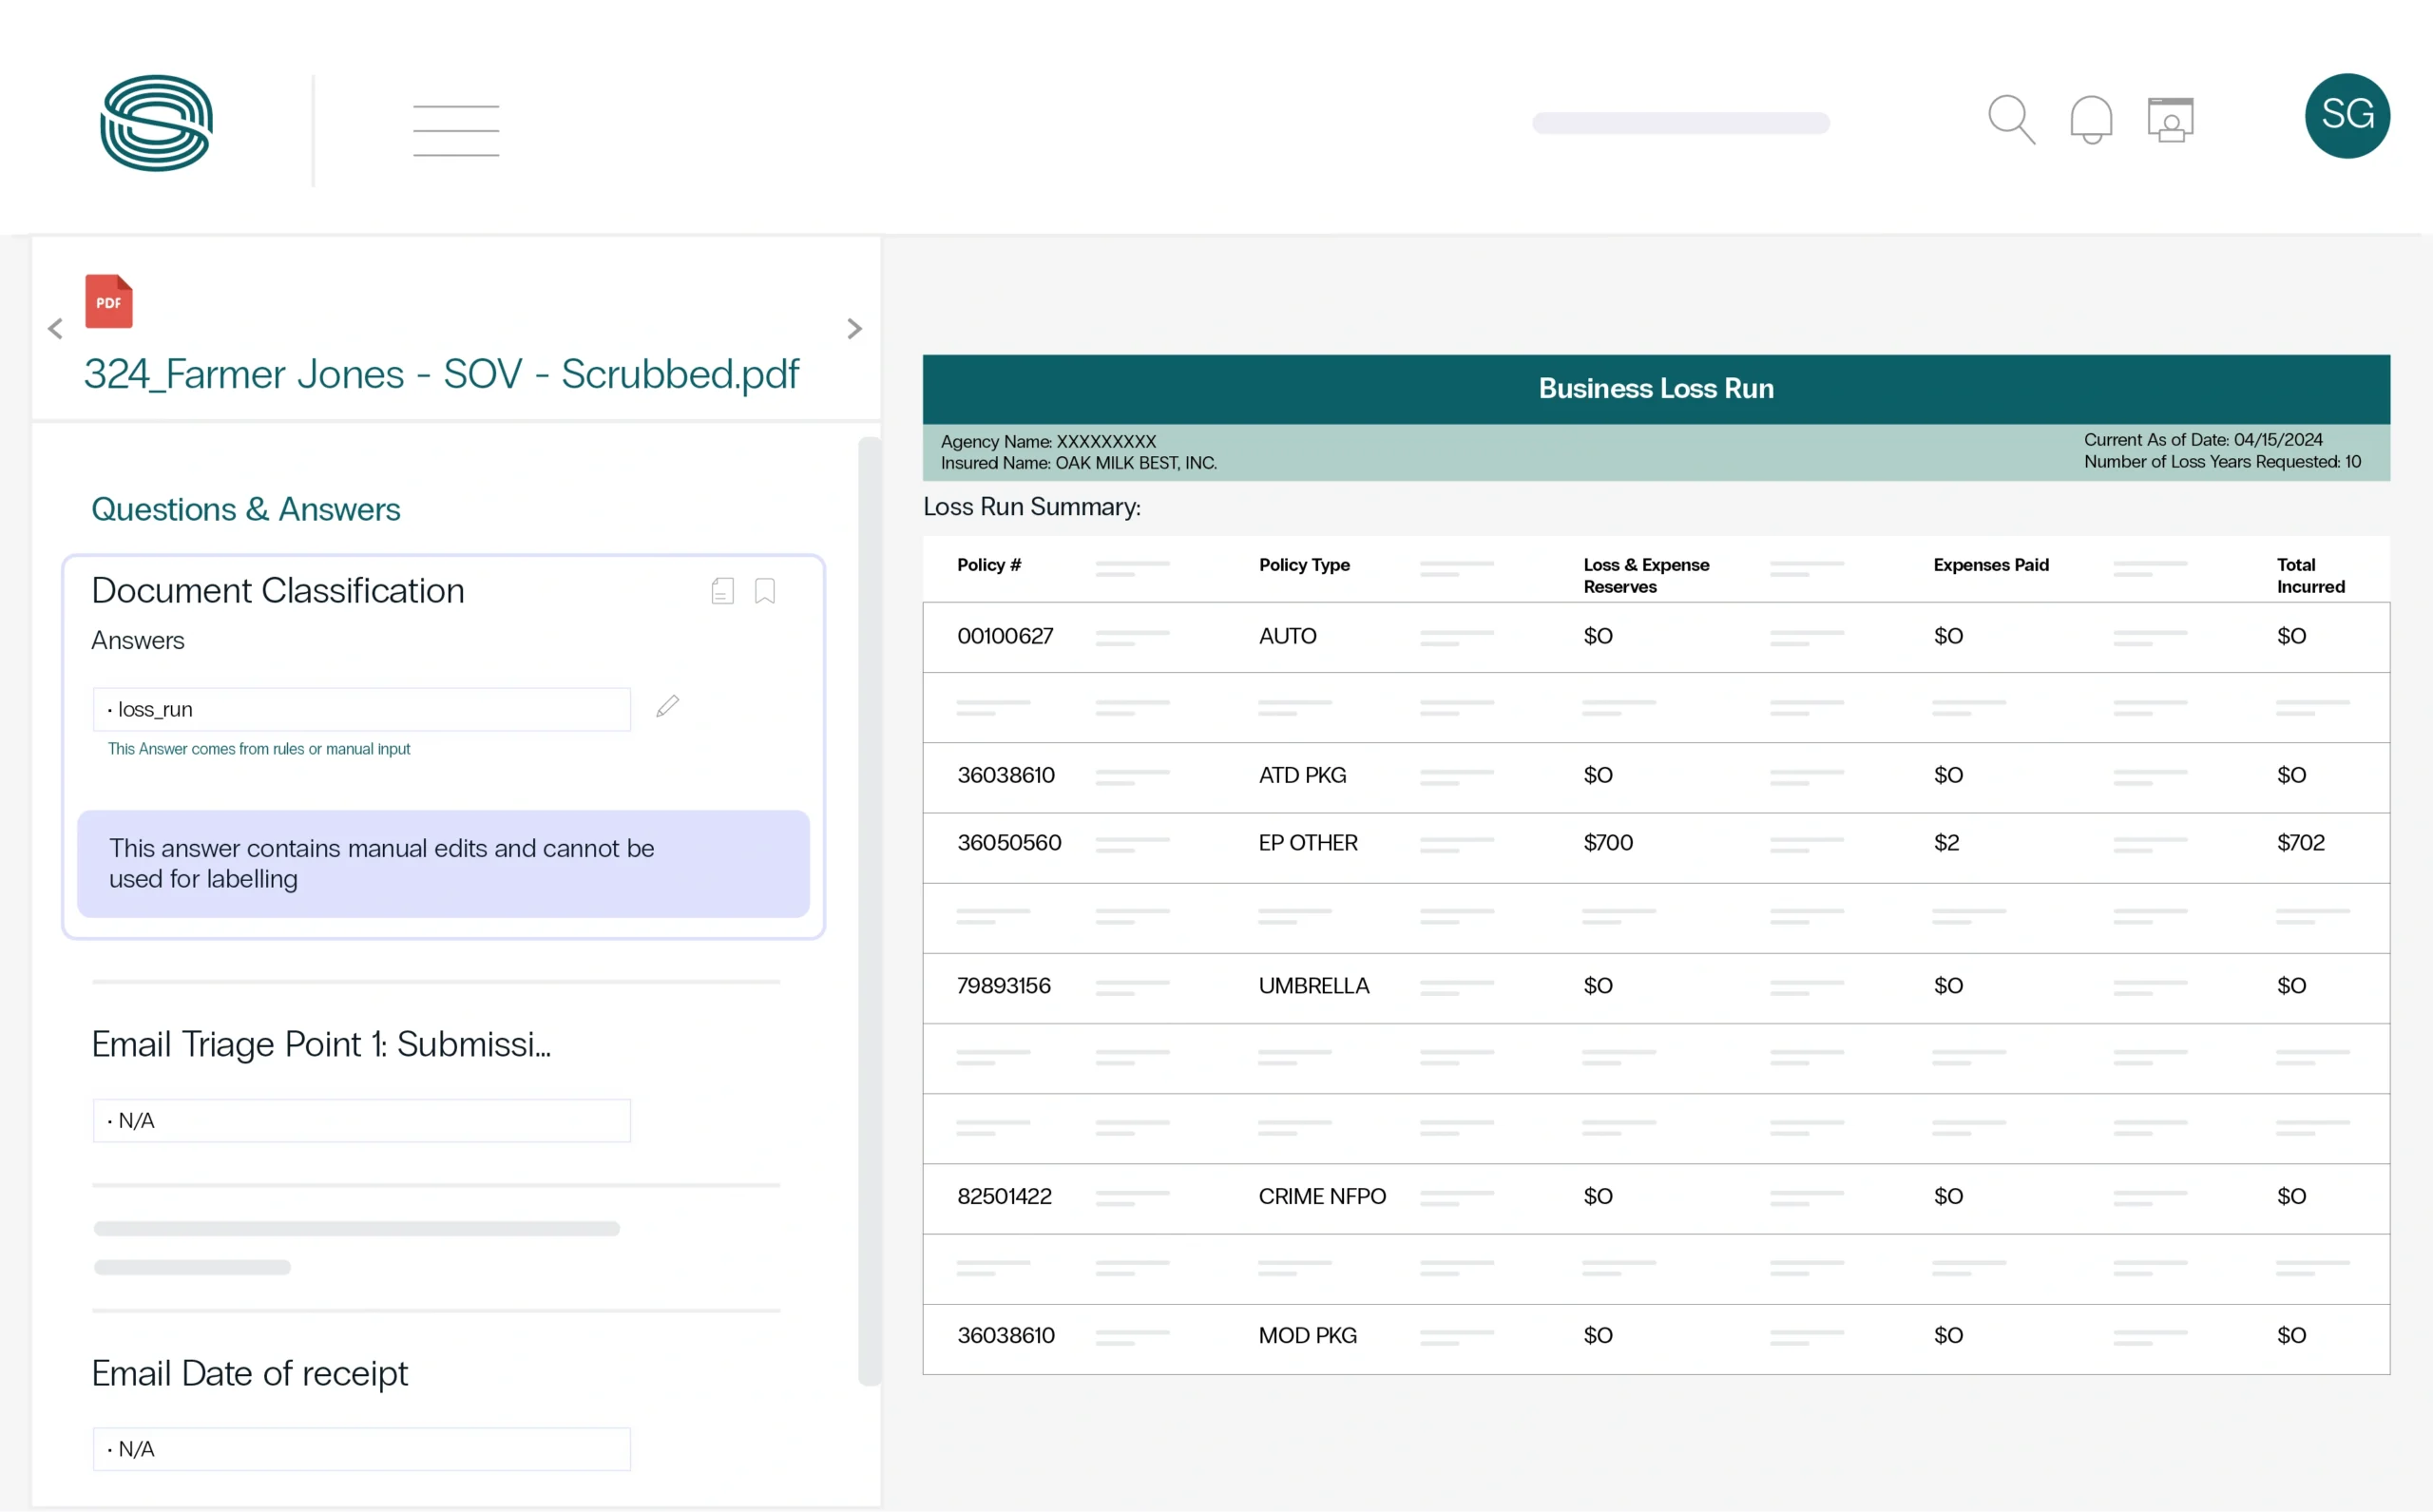Click the Questions panel vertical scrollbar

[x=869, y=910]
